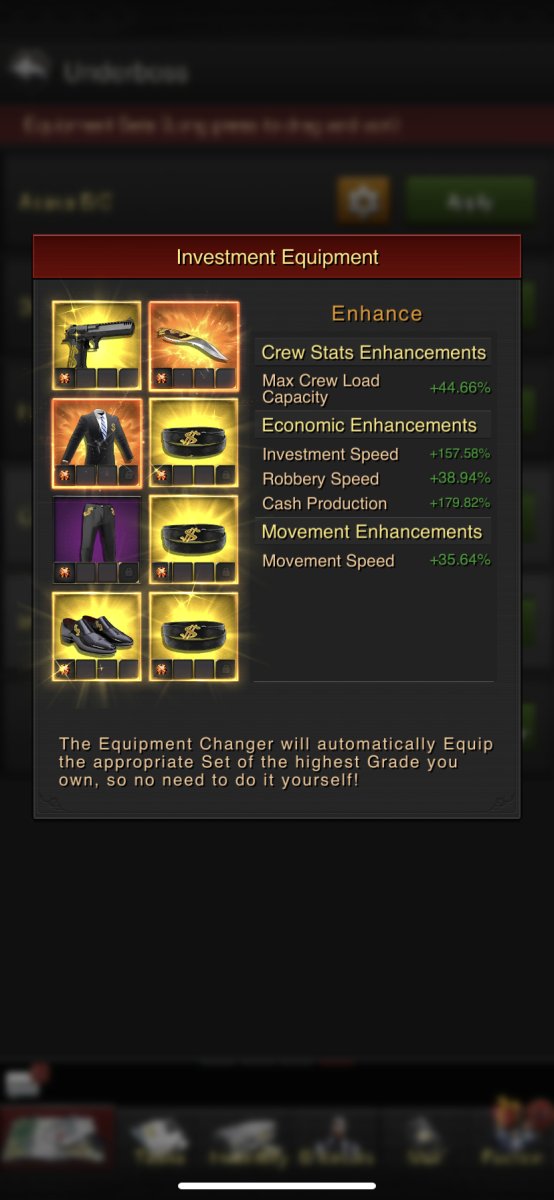Tap the Movement Enhancements header

[x=373, y=532]
